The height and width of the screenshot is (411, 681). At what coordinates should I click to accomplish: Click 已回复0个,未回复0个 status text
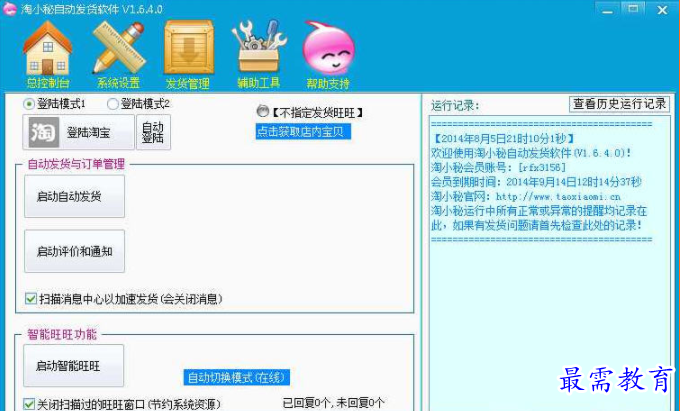tap(334, 403)
